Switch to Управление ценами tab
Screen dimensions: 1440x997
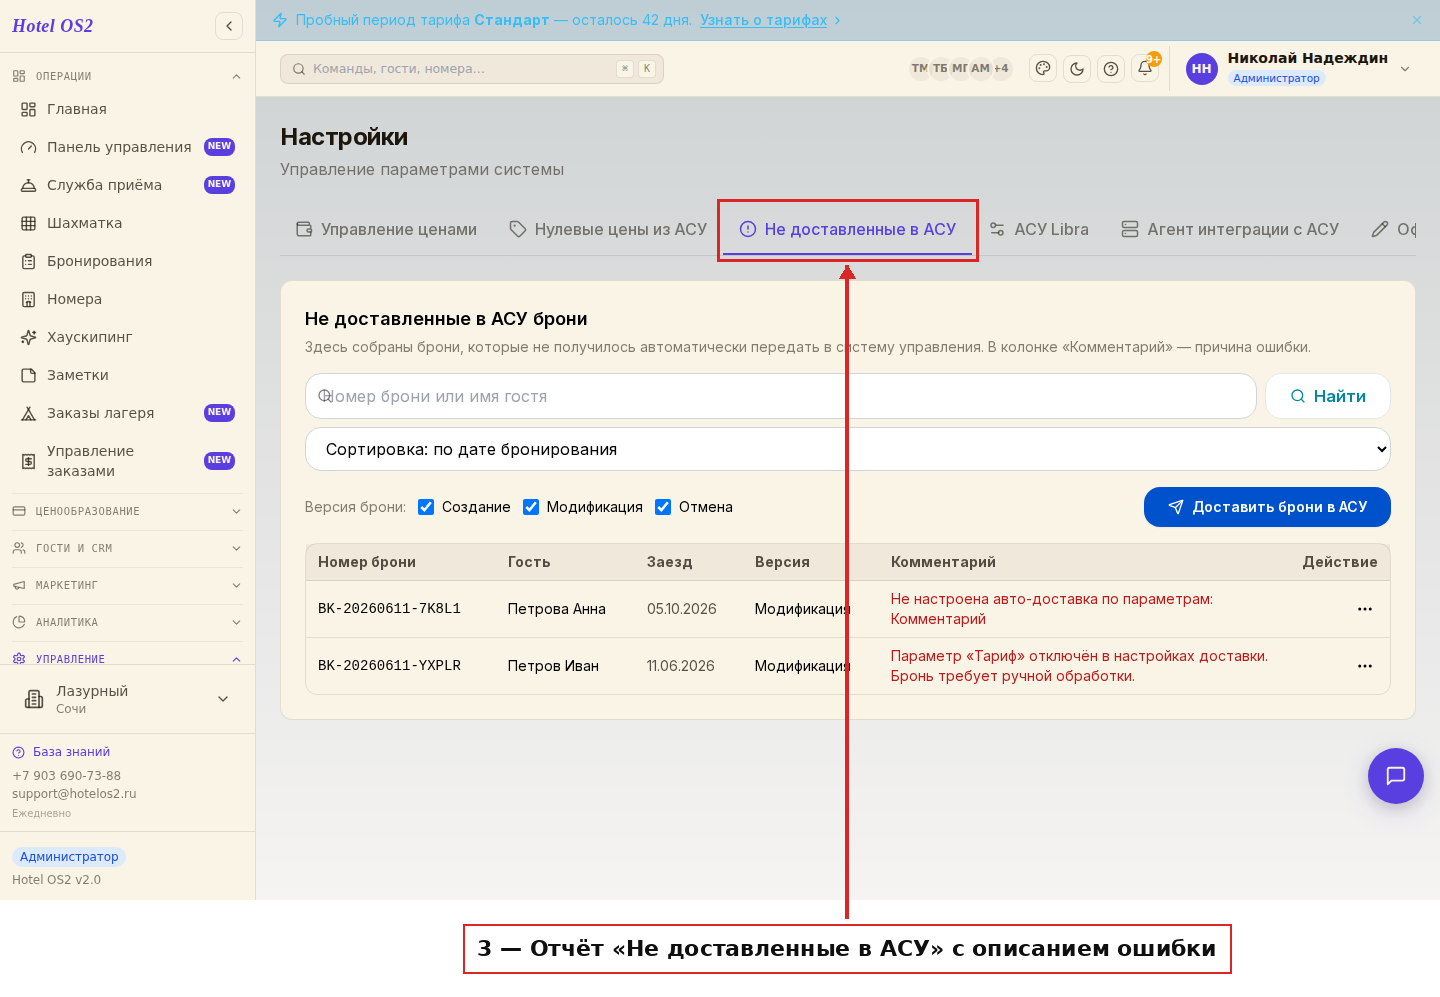coord(386,229)
